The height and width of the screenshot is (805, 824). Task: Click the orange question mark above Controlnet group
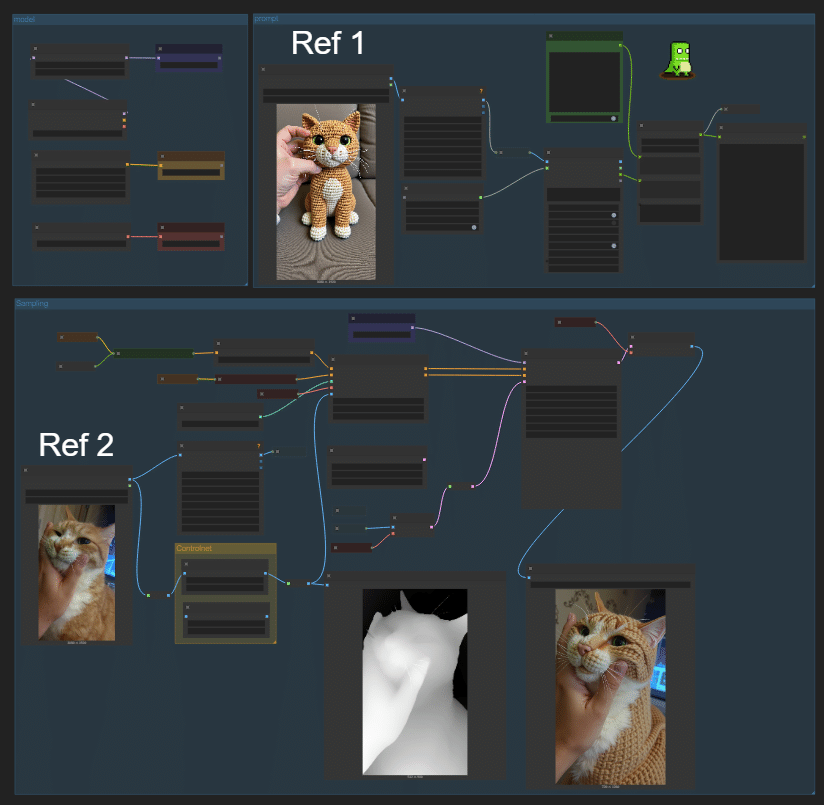coord(259,446)
